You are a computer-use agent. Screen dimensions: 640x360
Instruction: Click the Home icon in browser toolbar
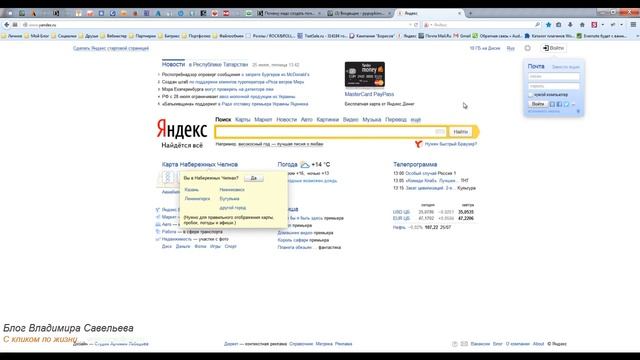(x=582, y=25)
